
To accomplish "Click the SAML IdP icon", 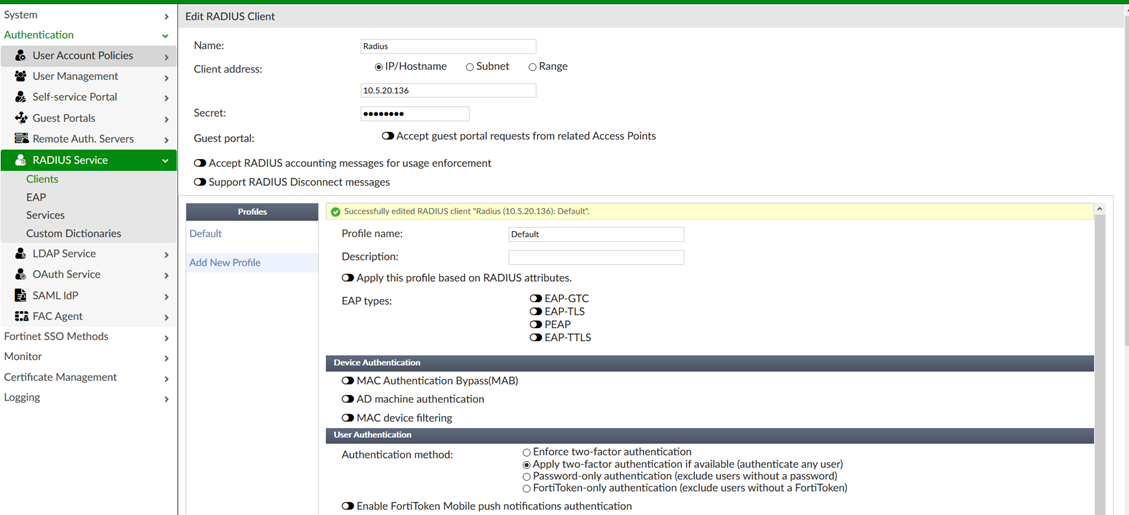I will click(x=21, y=296).
